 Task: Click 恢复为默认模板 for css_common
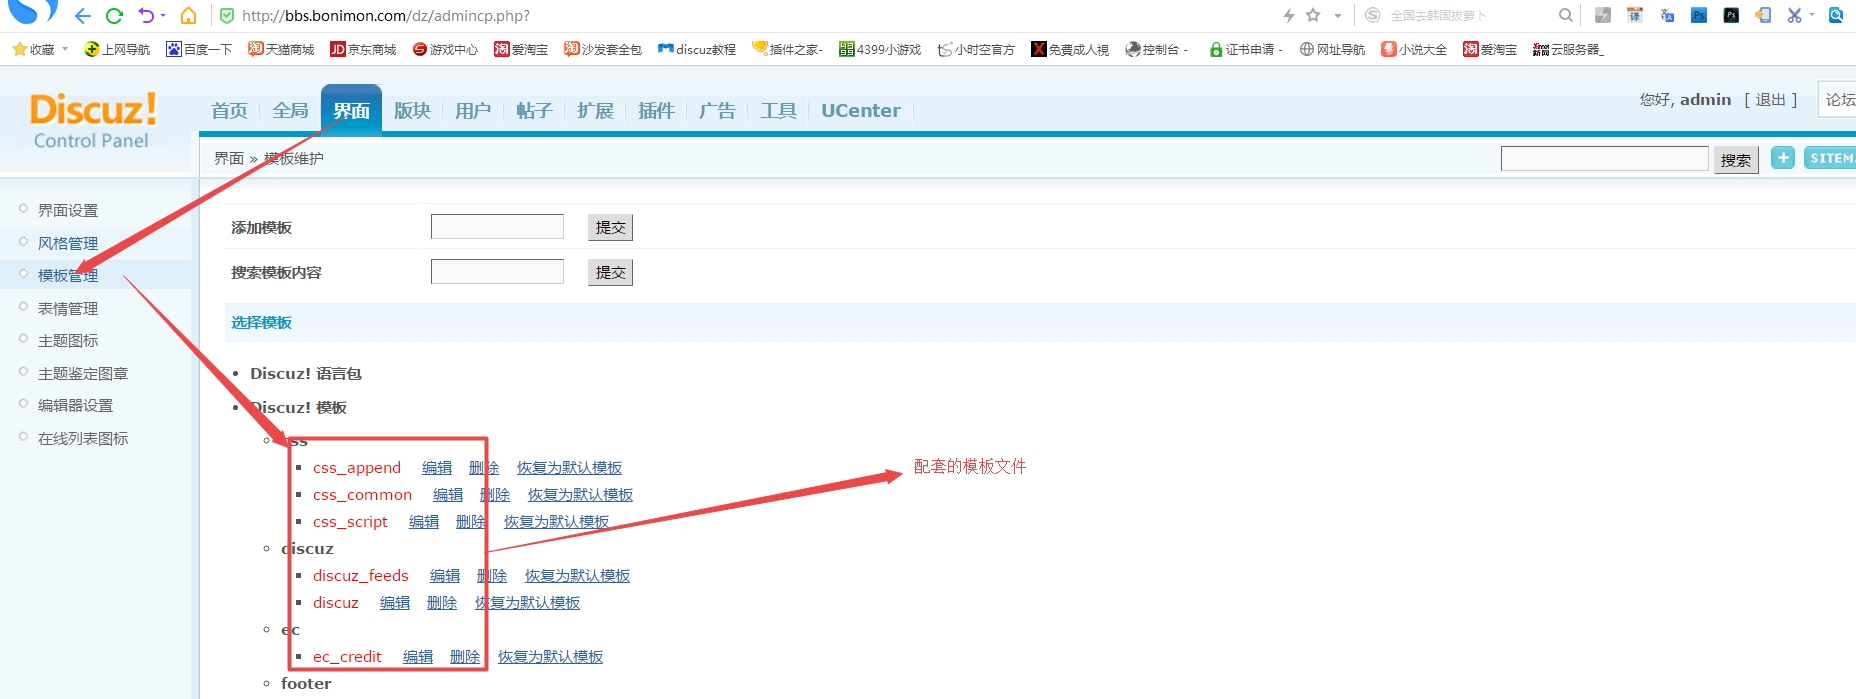coord(580,494)
